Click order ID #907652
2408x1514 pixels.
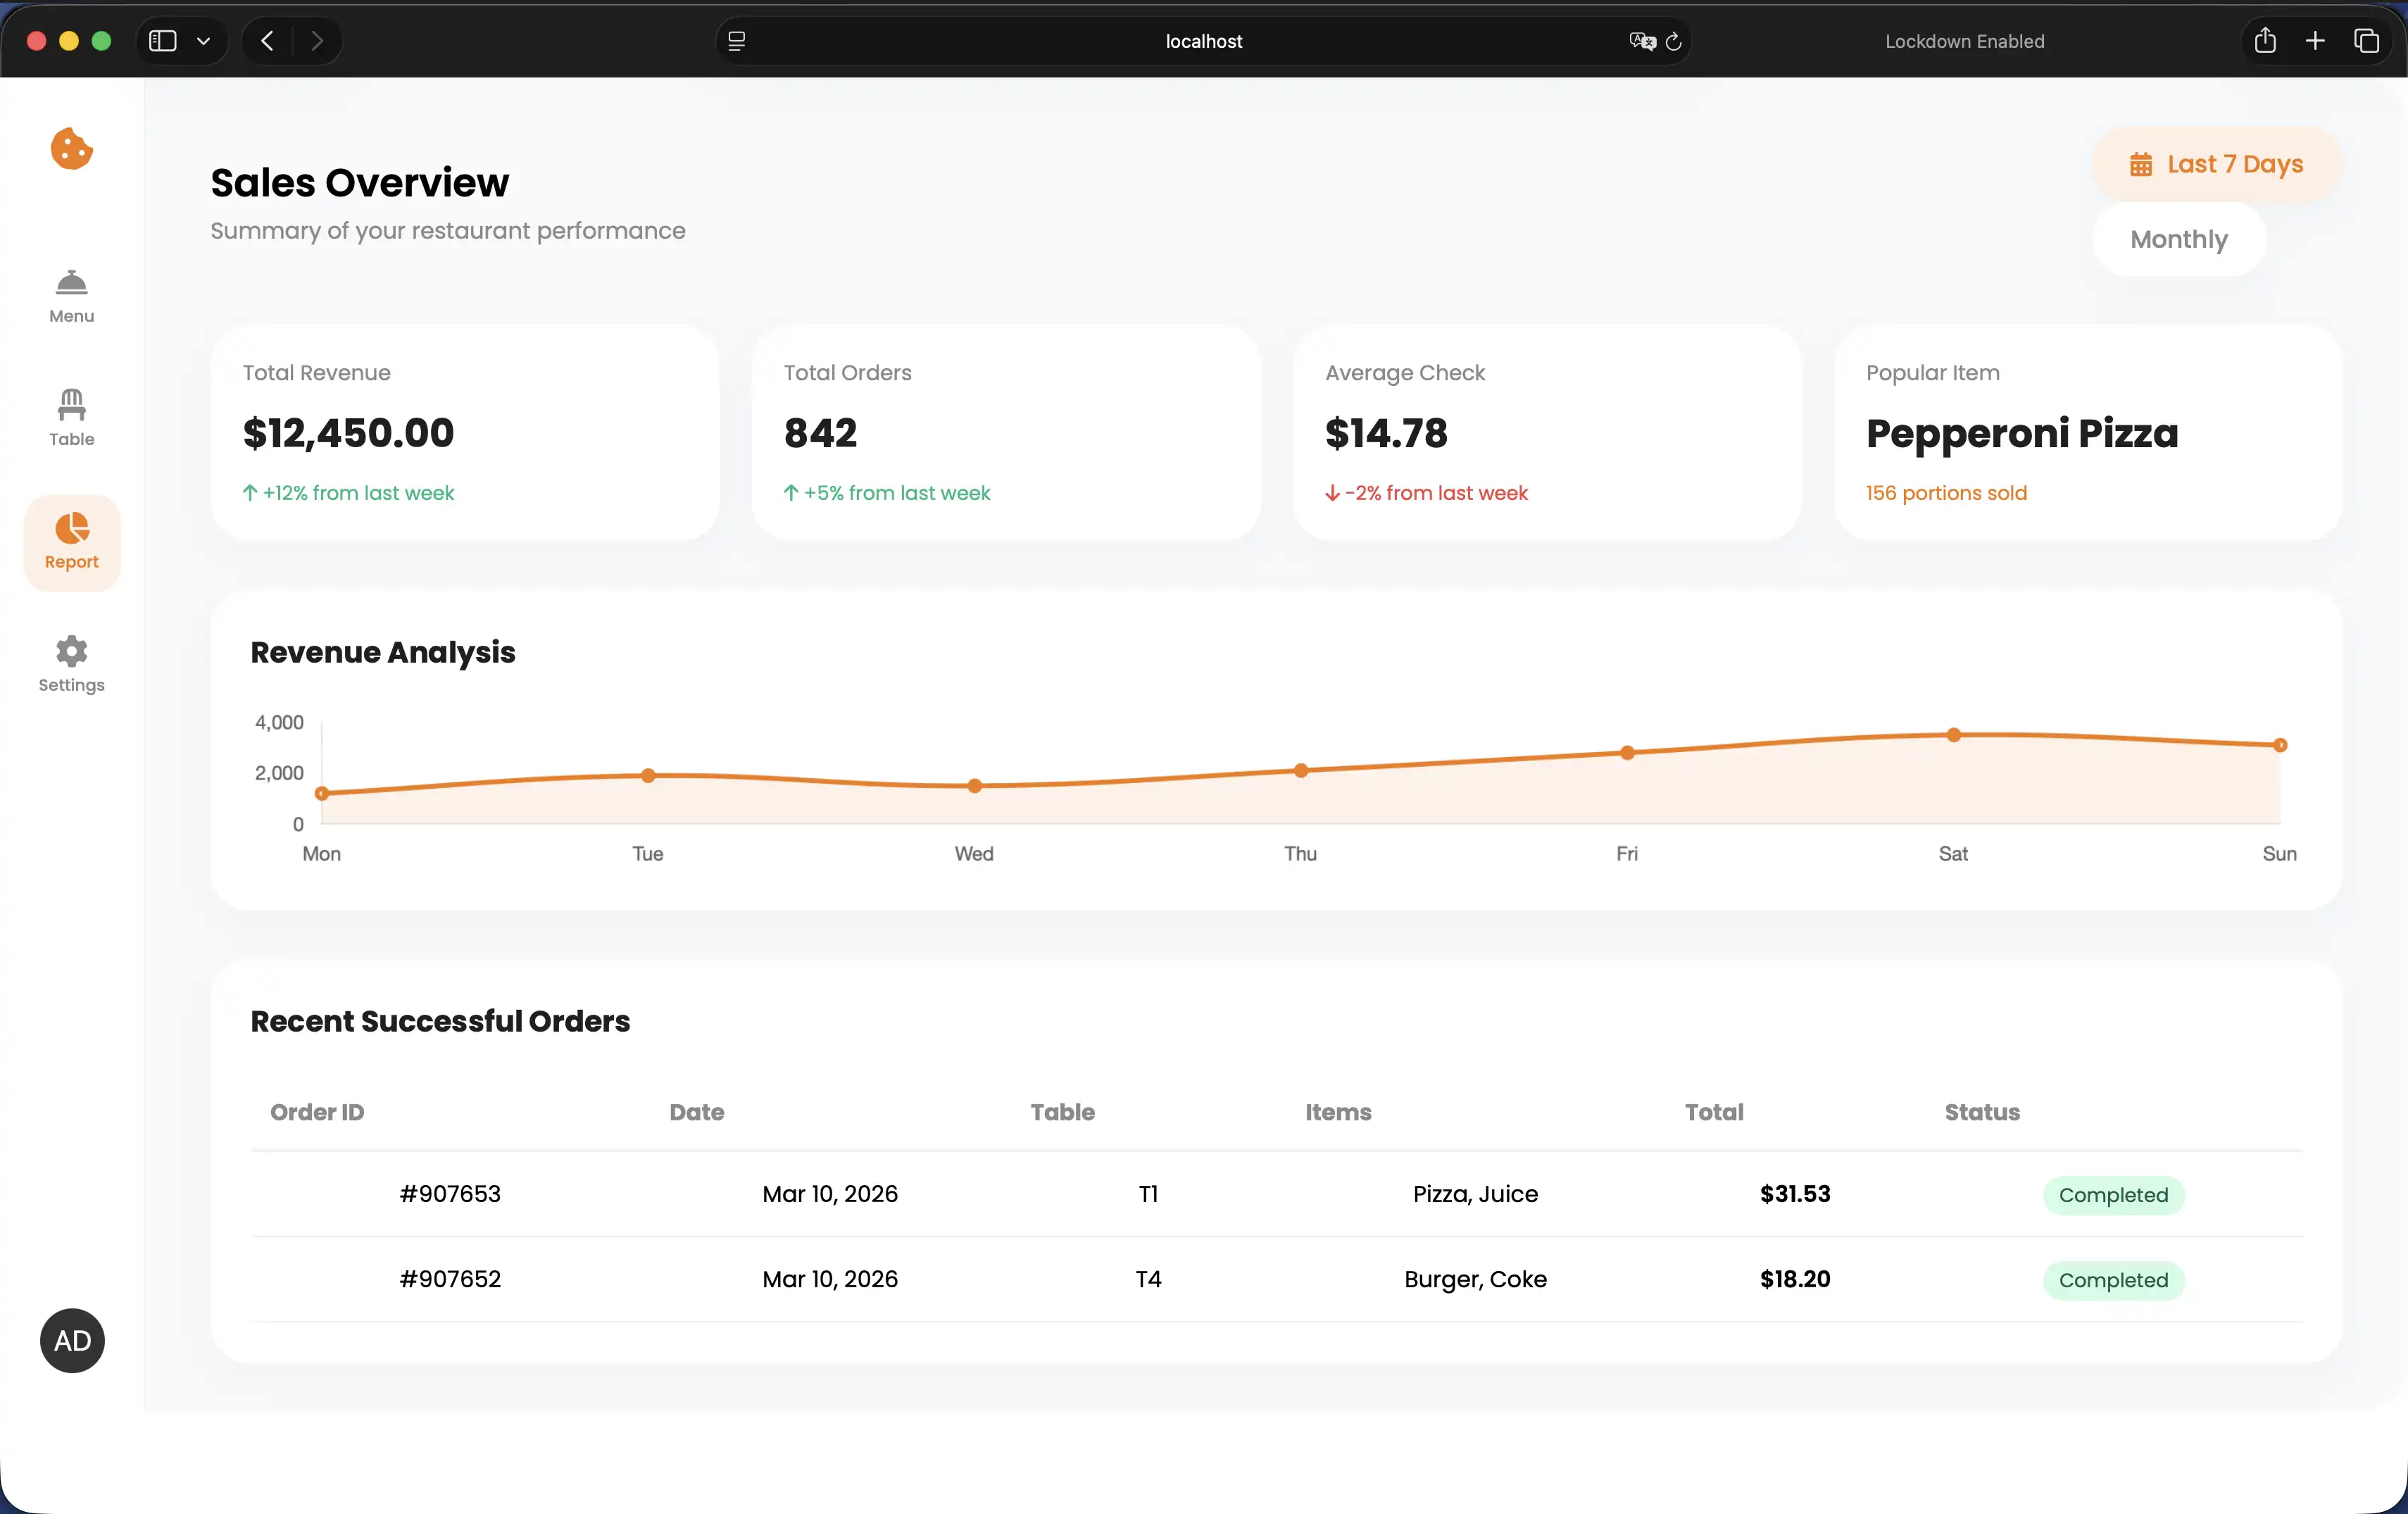(450, 1279)
